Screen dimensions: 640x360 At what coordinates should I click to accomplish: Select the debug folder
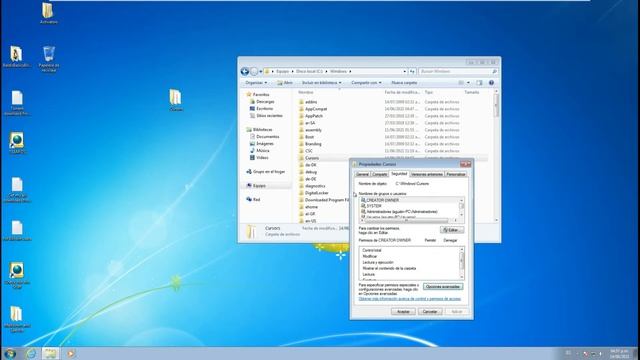(311, 172)
